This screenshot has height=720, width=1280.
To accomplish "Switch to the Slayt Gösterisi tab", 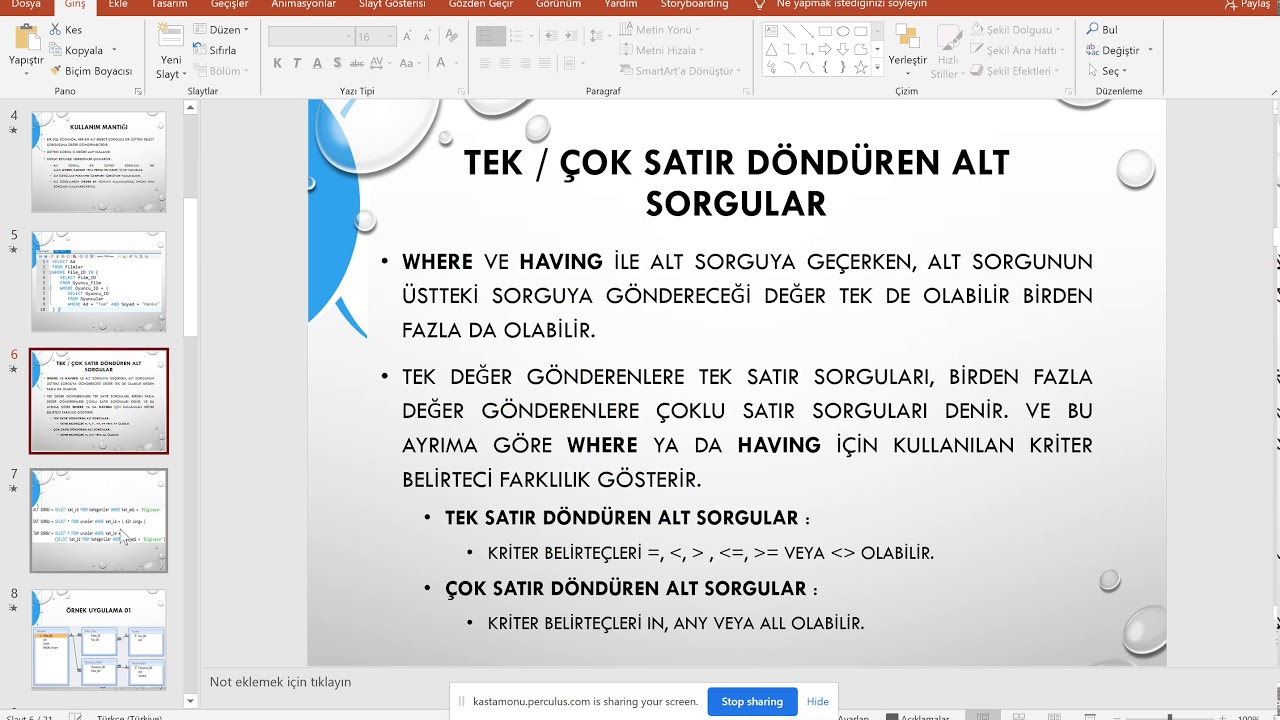I will [x=392, y=5].
